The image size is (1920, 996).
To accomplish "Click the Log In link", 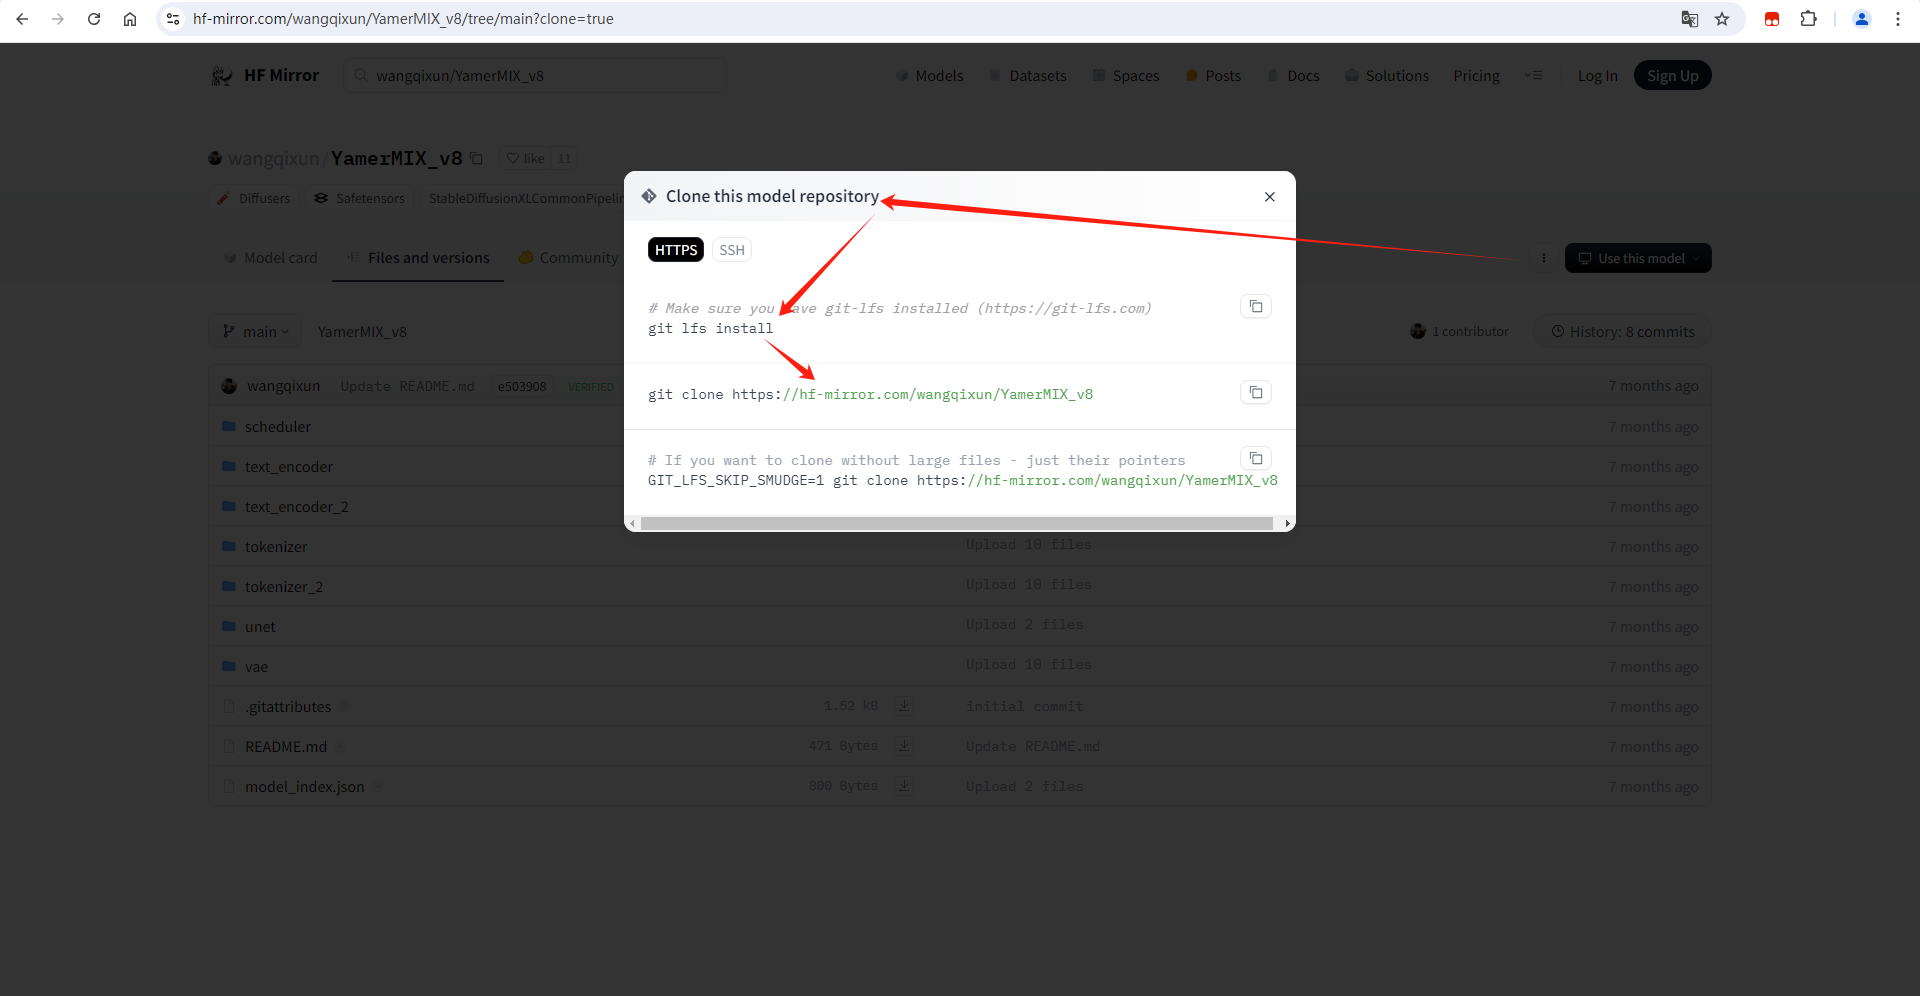I will point(1597,76).
